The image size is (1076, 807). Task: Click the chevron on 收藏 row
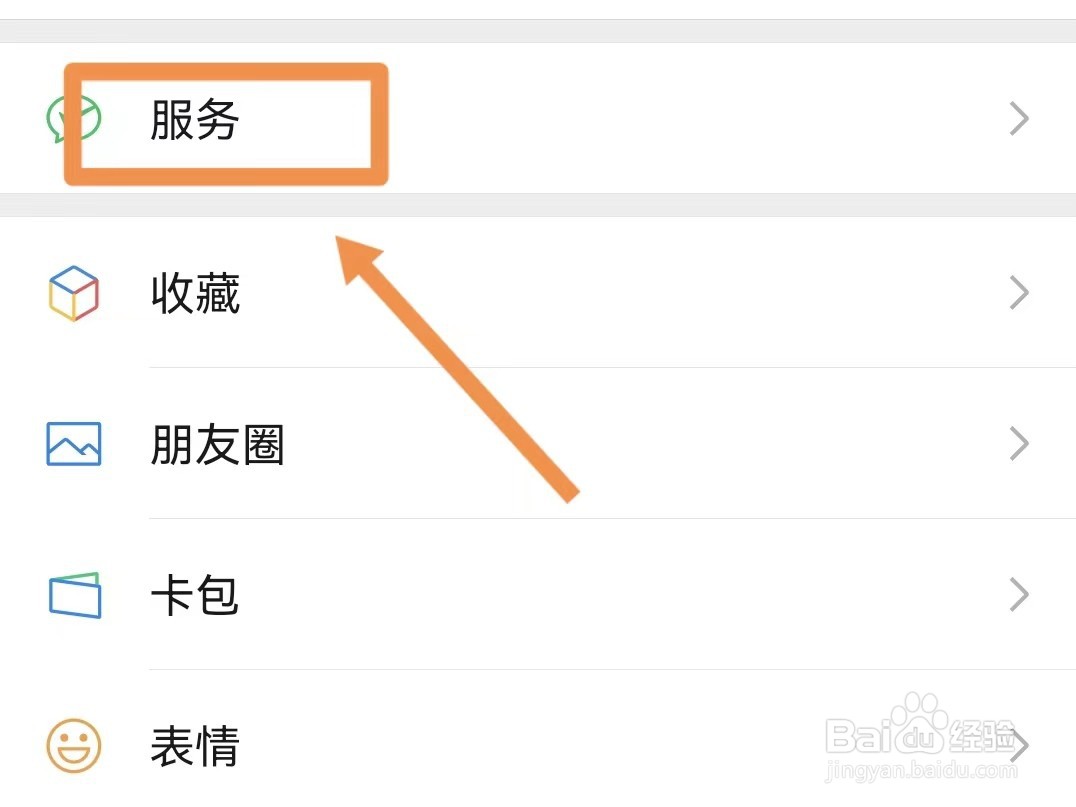pyautogui.click(x=1019, y=293)
